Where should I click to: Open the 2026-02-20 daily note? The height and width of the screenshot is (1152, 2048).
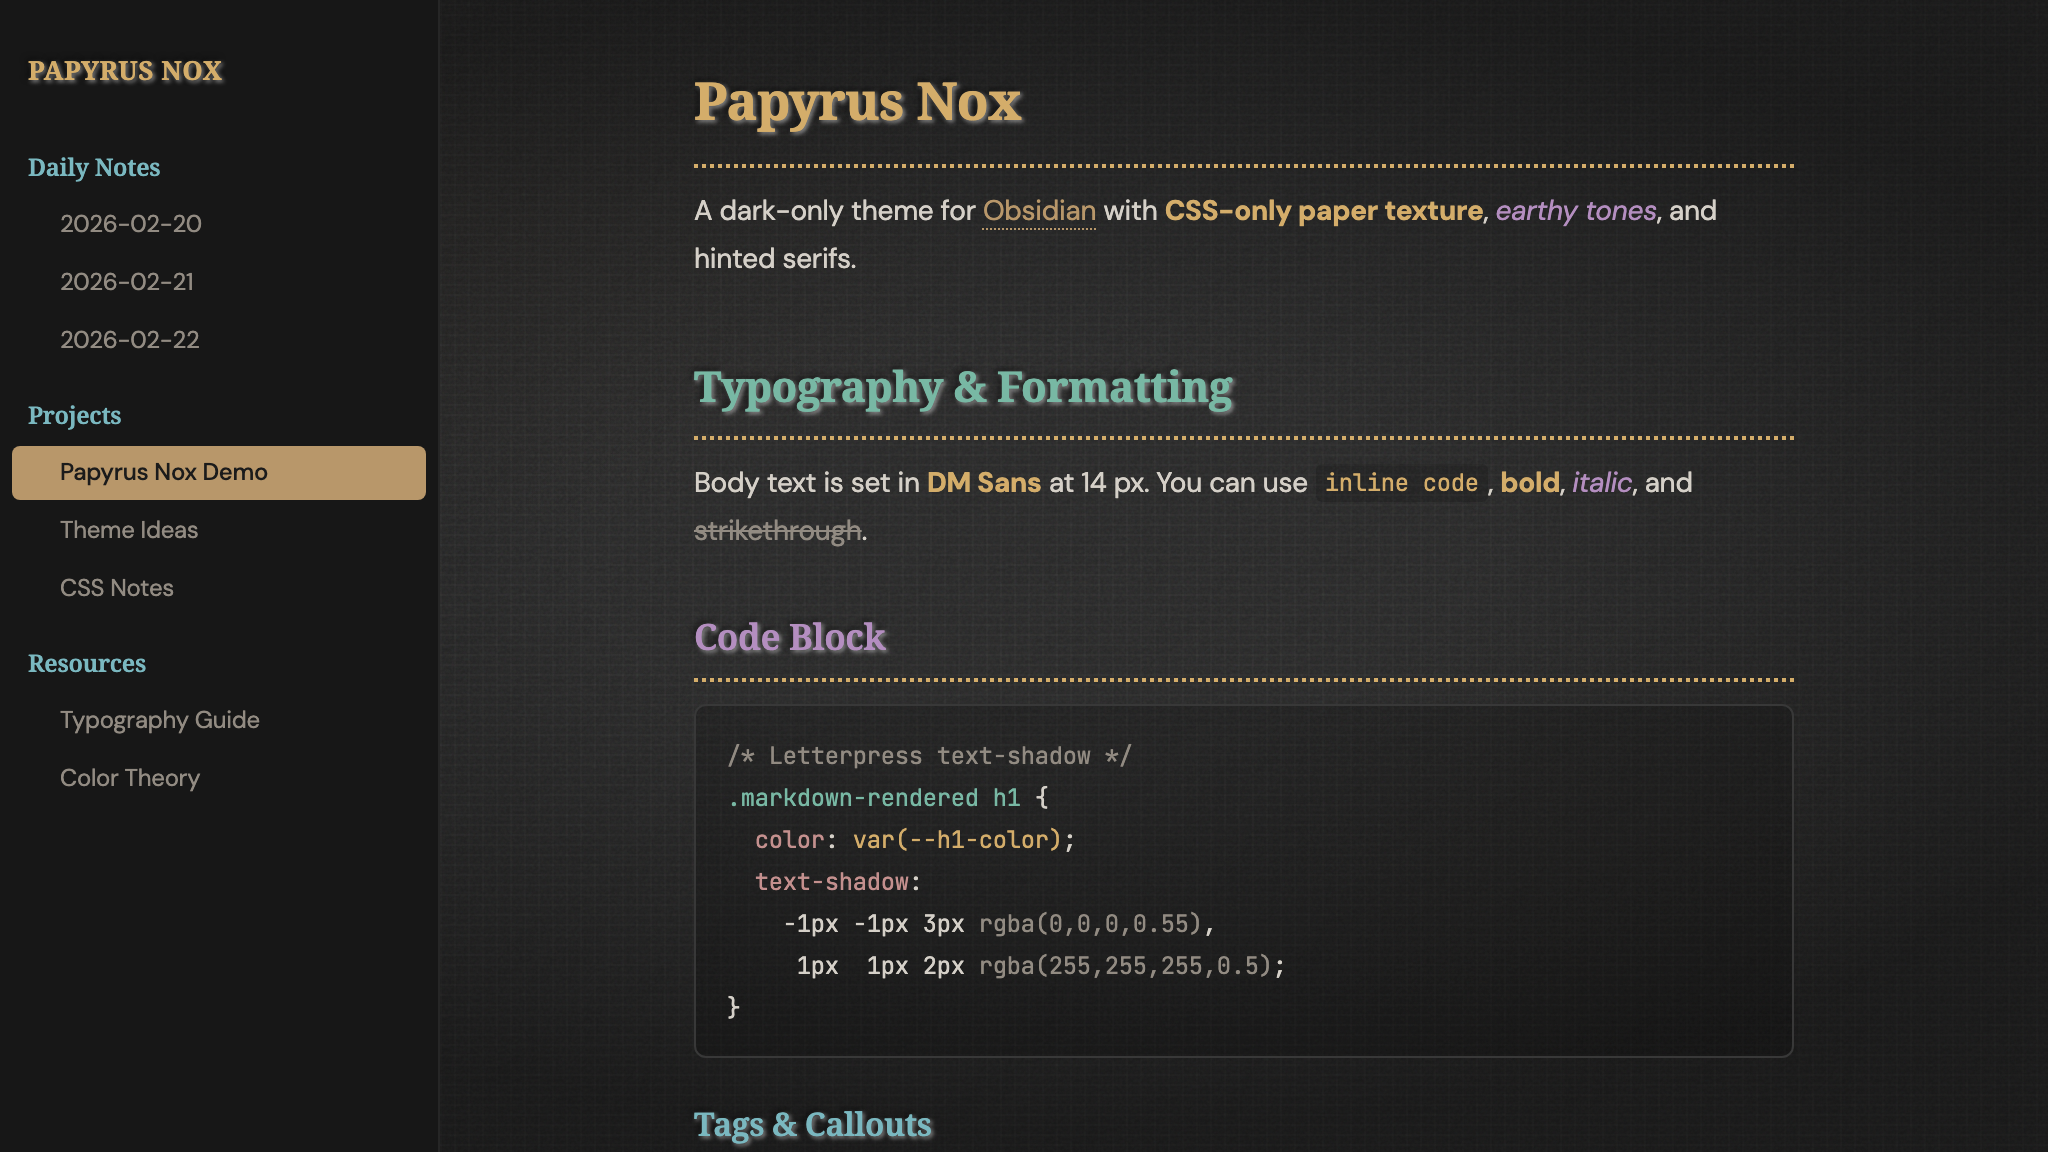pos(131,224)
